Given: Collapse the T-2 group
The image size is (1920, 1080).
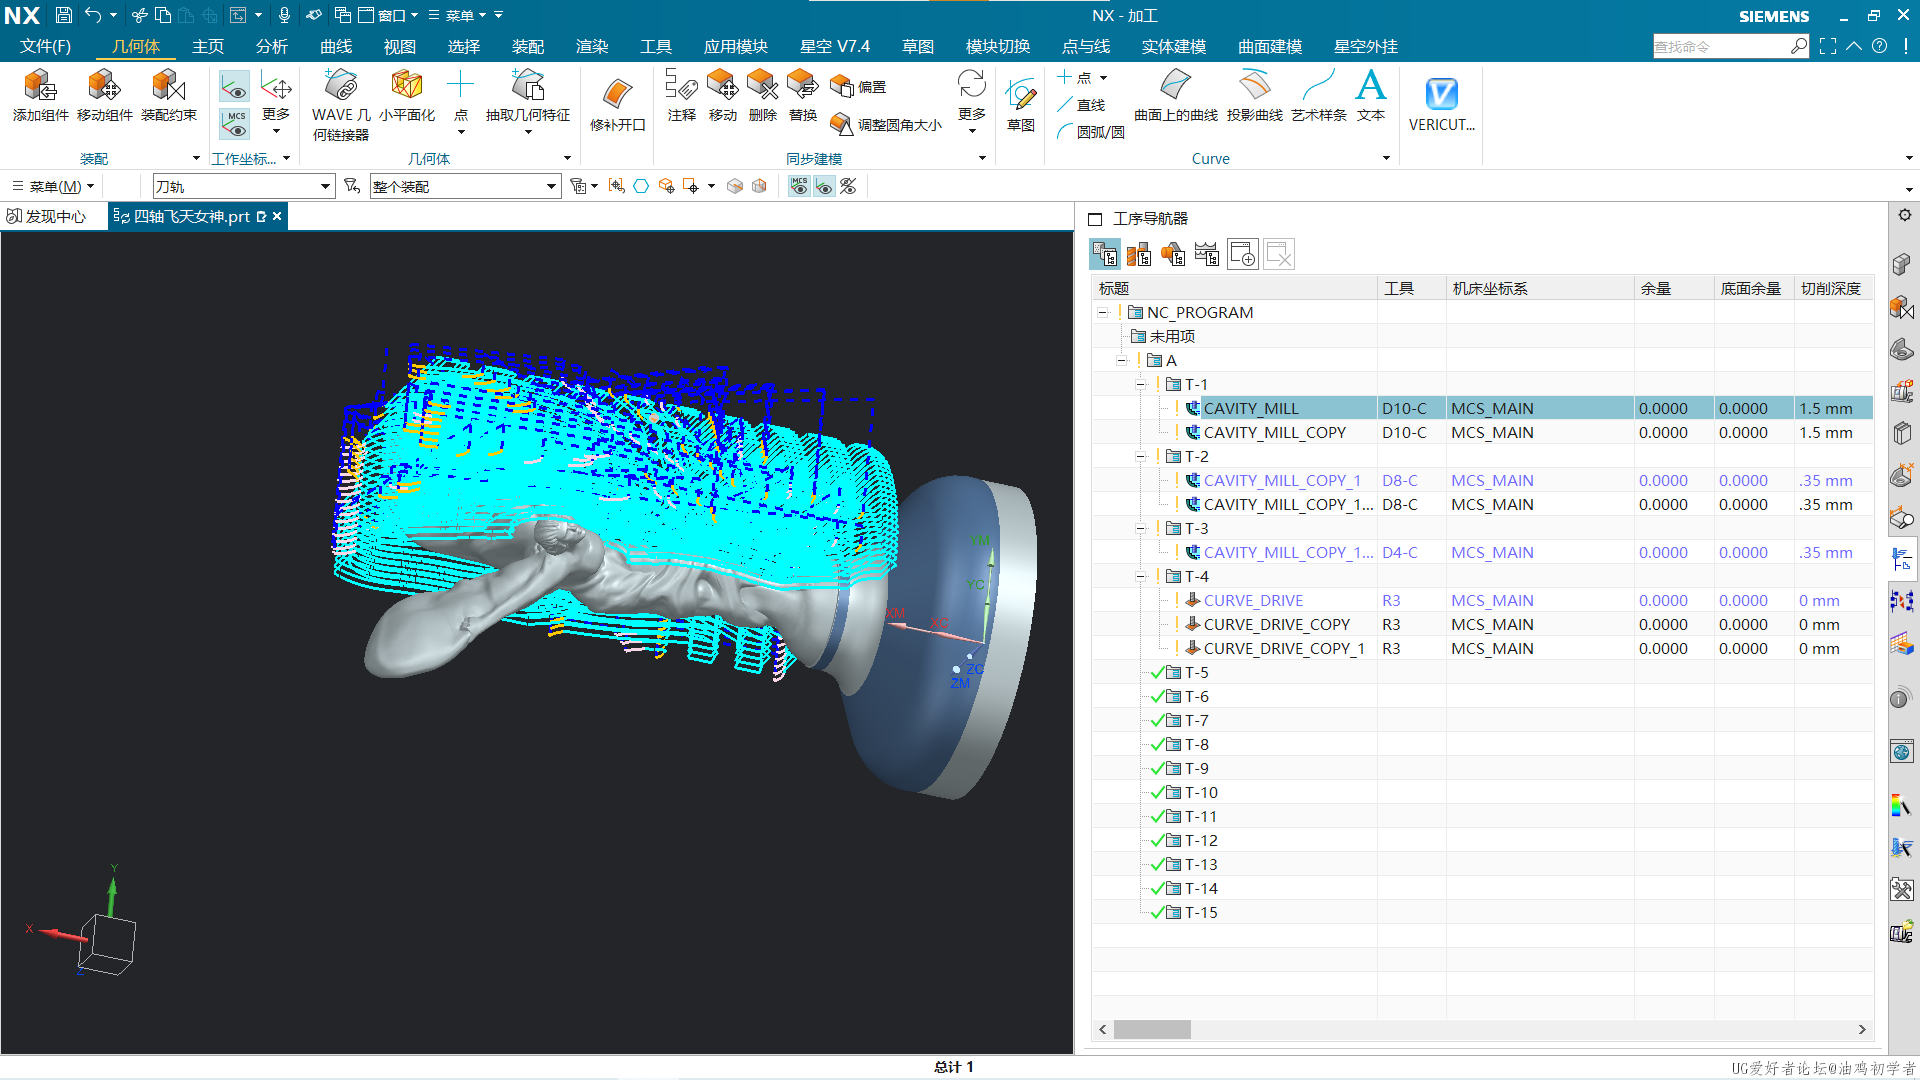Looking at the screenshot, I should pyautogui.click(x=1141, y=457).
